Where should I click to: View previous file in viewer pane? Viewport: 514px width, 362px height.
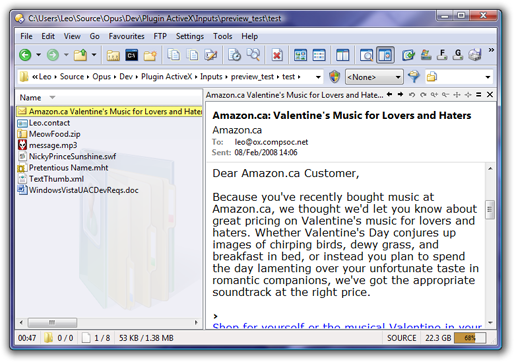[389, 95]
